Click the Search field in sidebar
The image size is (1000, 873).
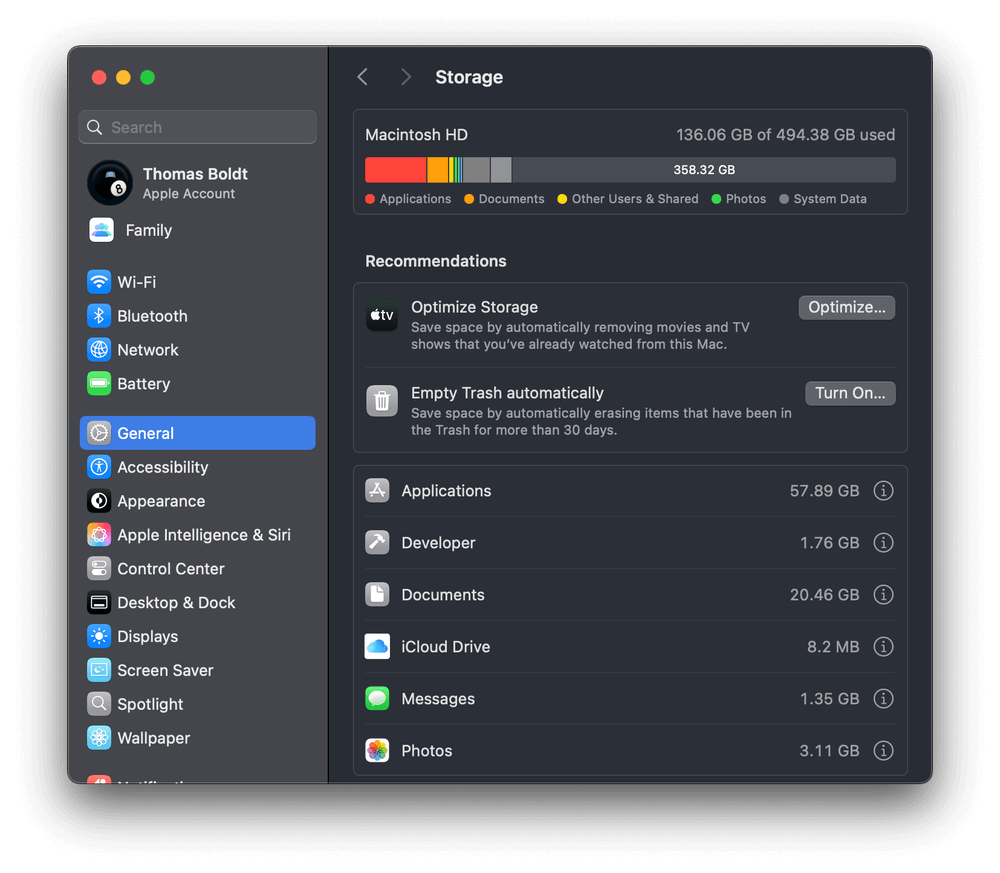point(198,127)
